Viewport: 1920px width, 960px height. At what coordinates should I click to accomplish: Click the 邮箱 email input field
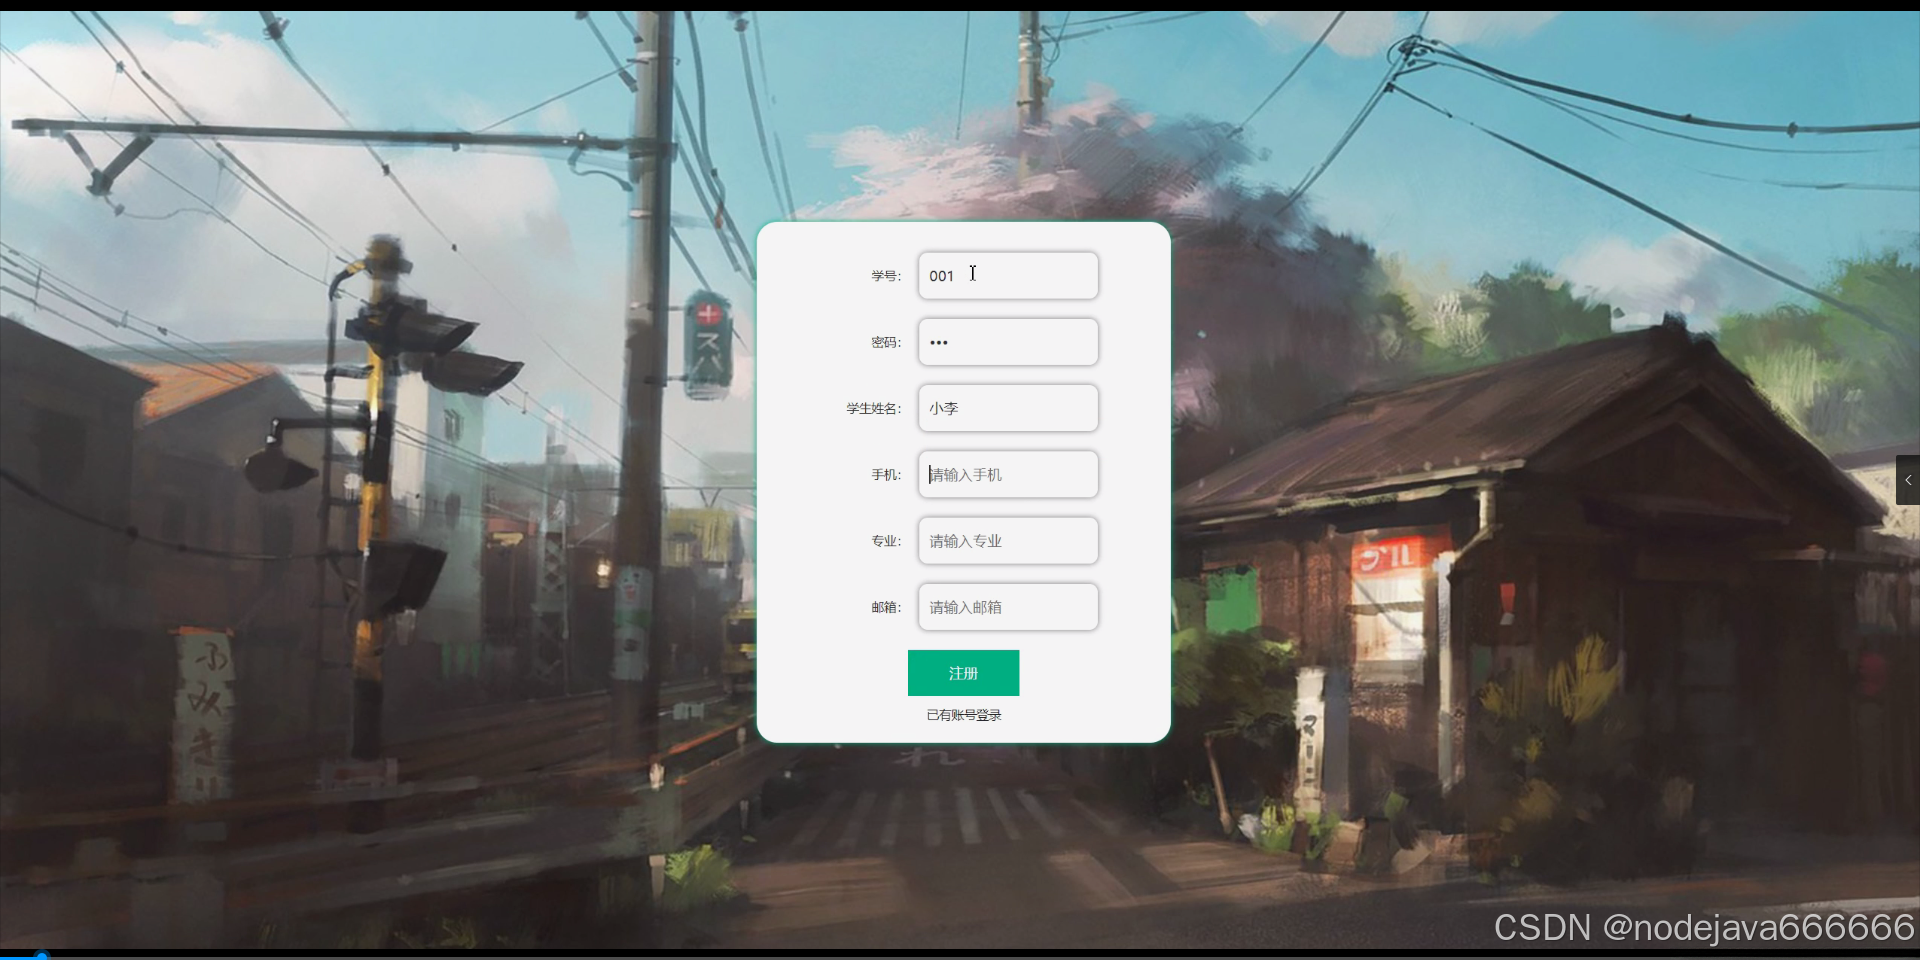(x=1008, y=607)
